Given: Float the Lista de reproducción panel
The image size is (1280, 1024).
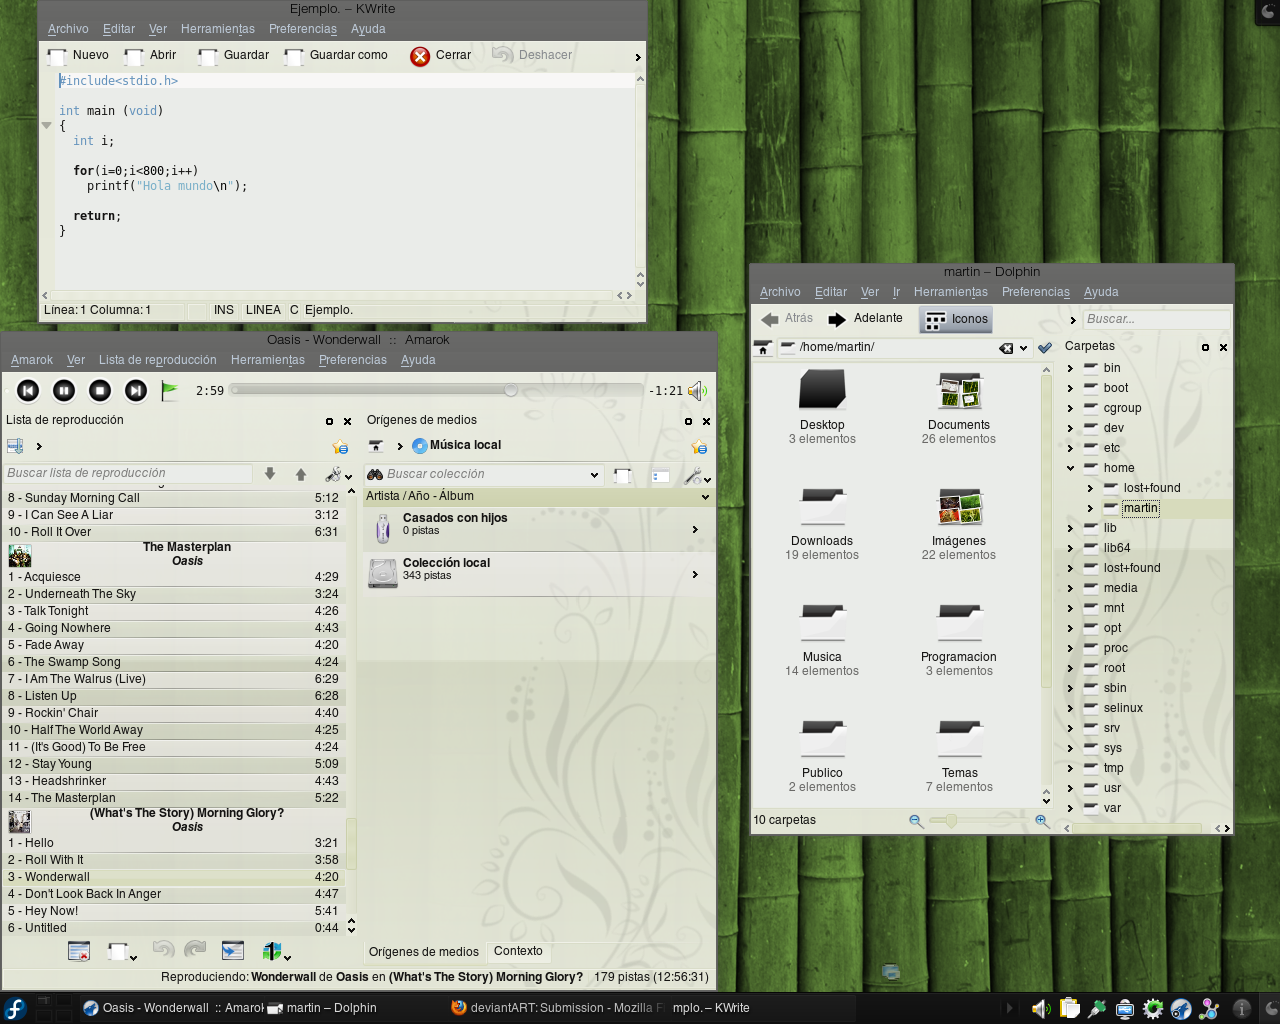Looking at the screenshot, I should pyautogui.click(x=329, y=422).
